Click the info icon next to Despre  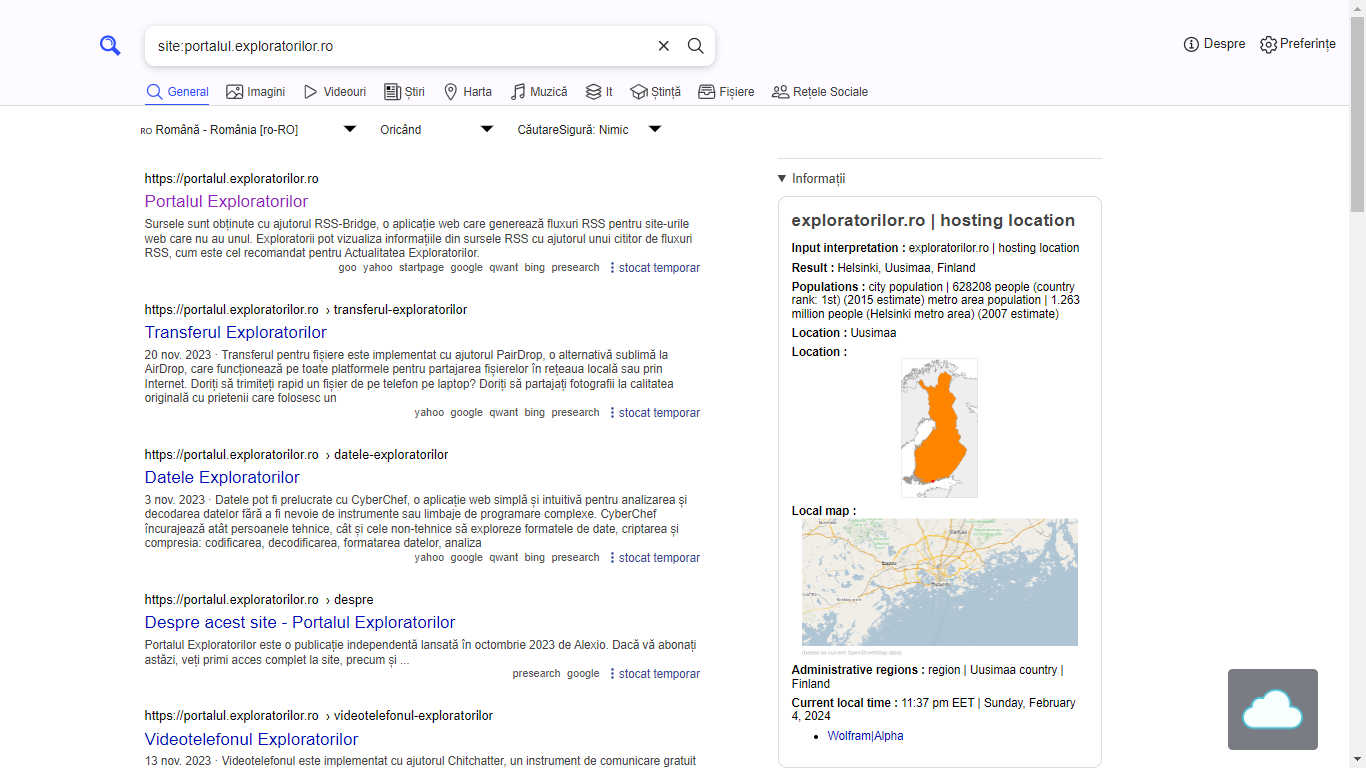click(1190, 44)
